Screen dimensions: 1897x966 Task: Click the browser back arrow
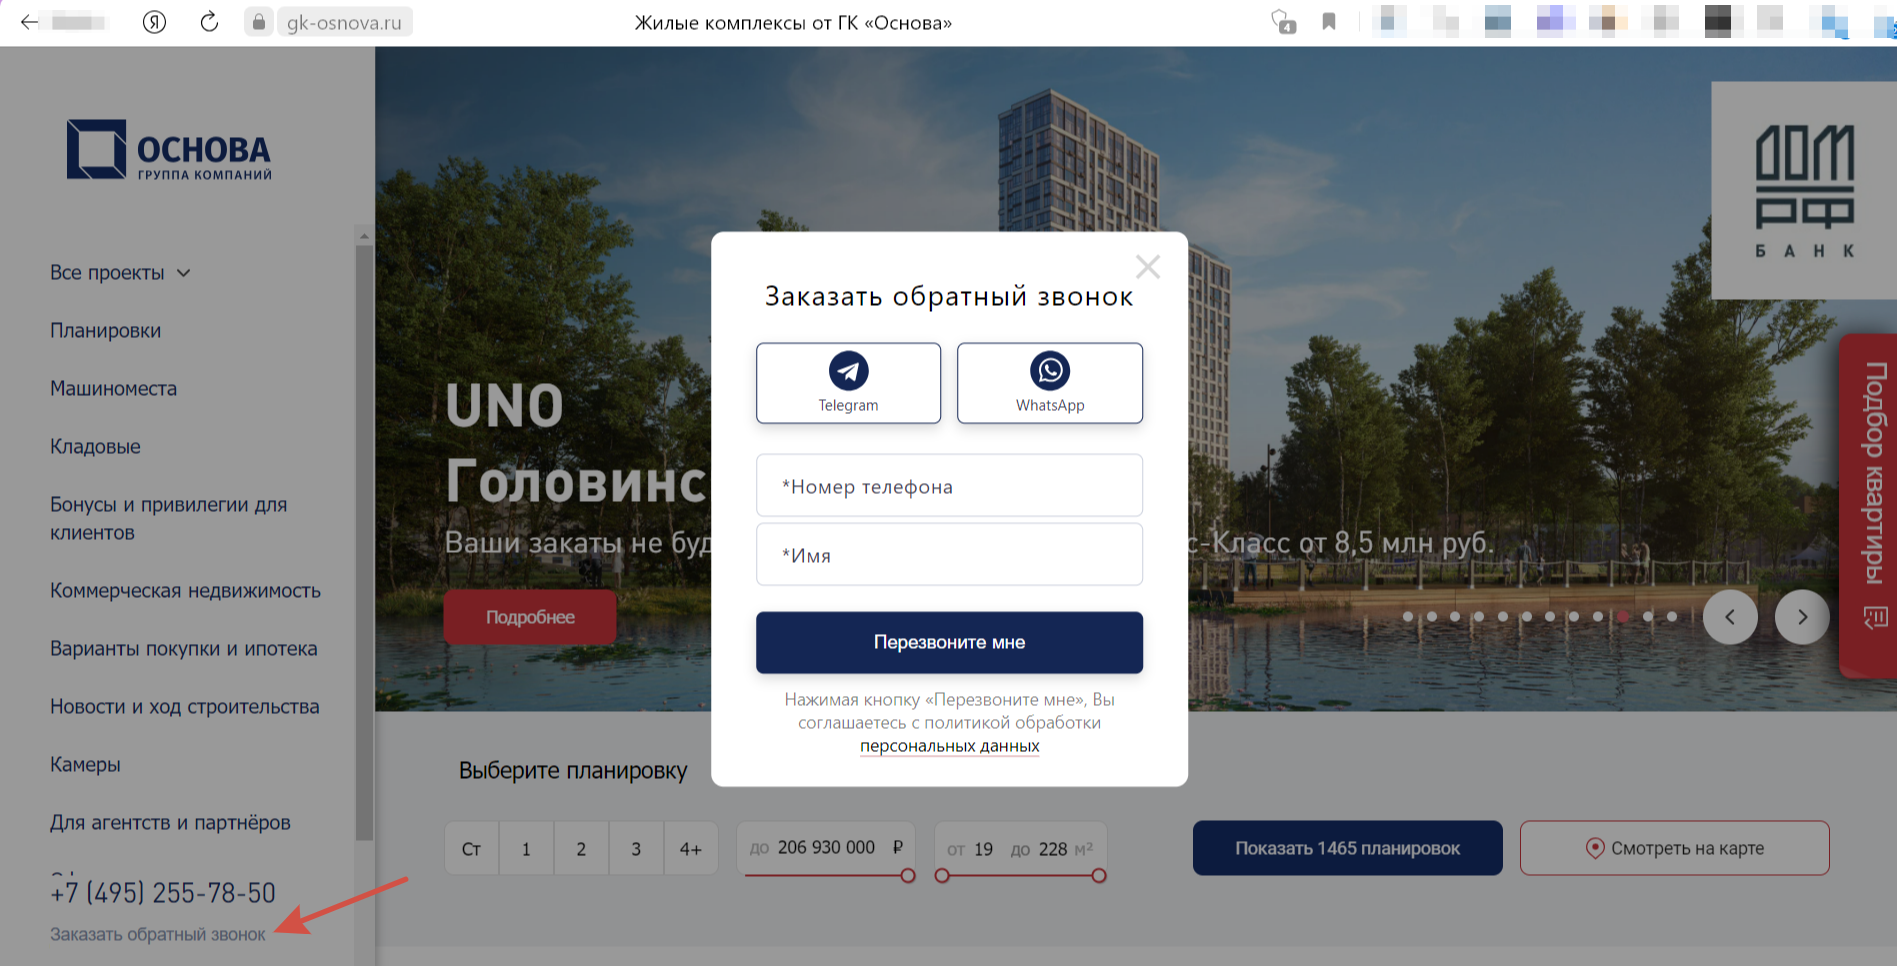point(29,22)
